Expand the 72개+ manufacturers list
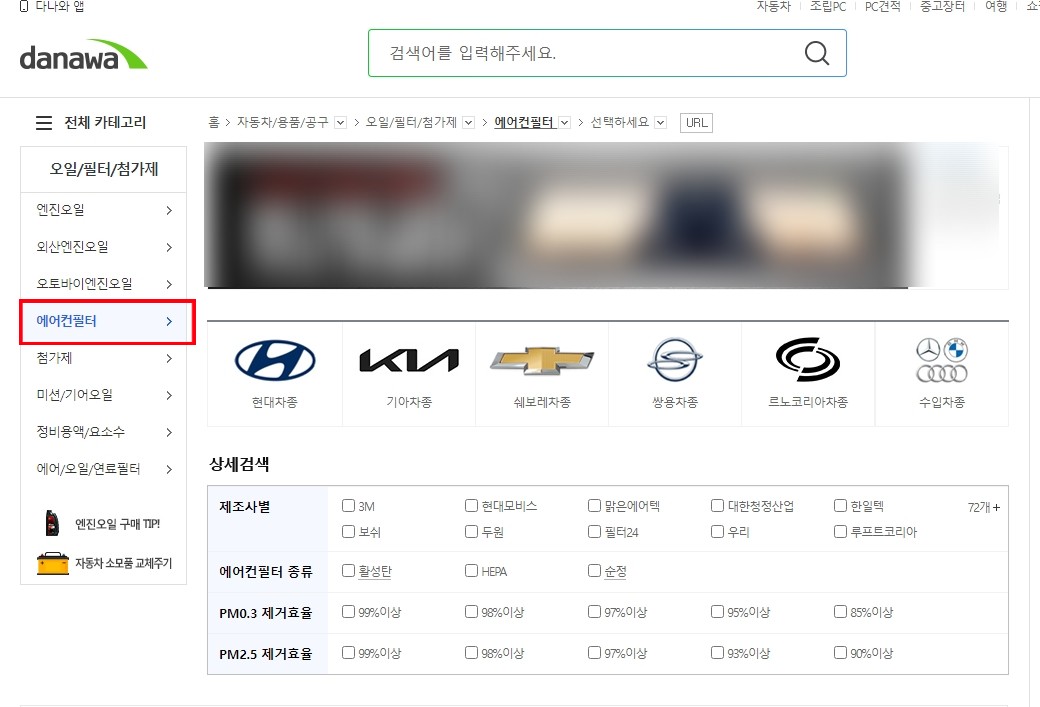This screenshot has width=1040, height=707. 984,507
